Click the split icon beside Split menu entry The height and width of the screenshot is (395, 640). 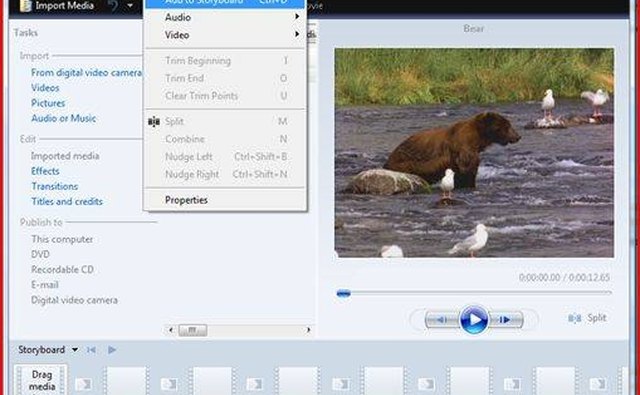154,122
